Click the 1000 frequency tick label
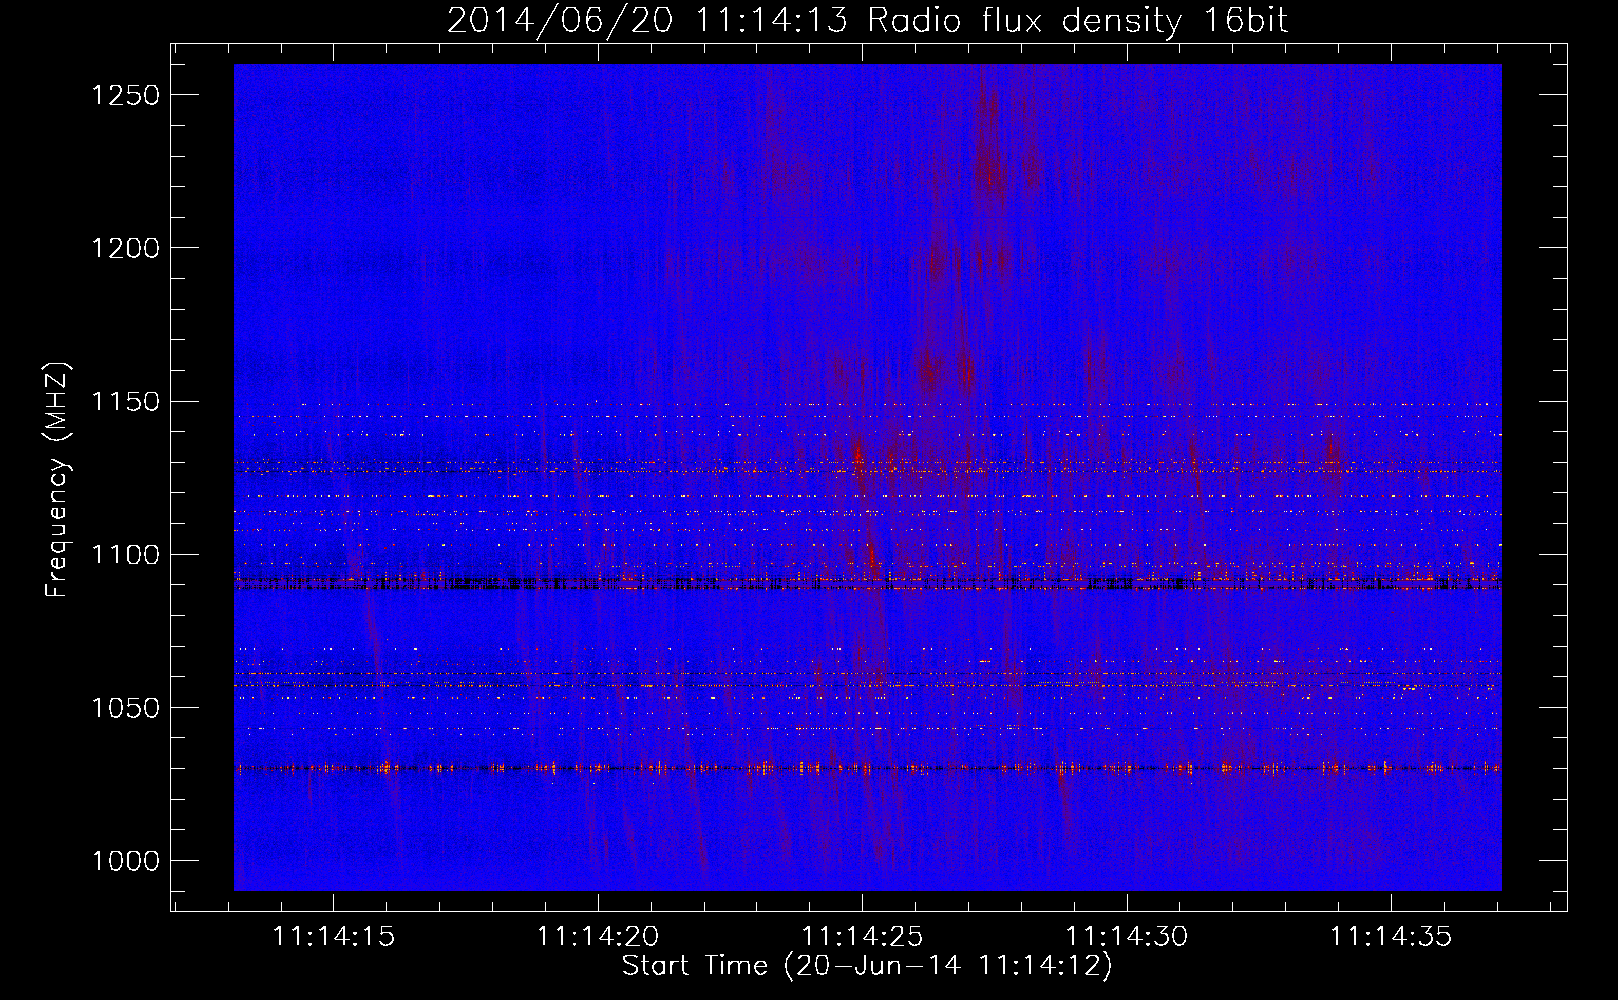The image size is (1618, 1000). pyautogui.click(x=125, y=861)
